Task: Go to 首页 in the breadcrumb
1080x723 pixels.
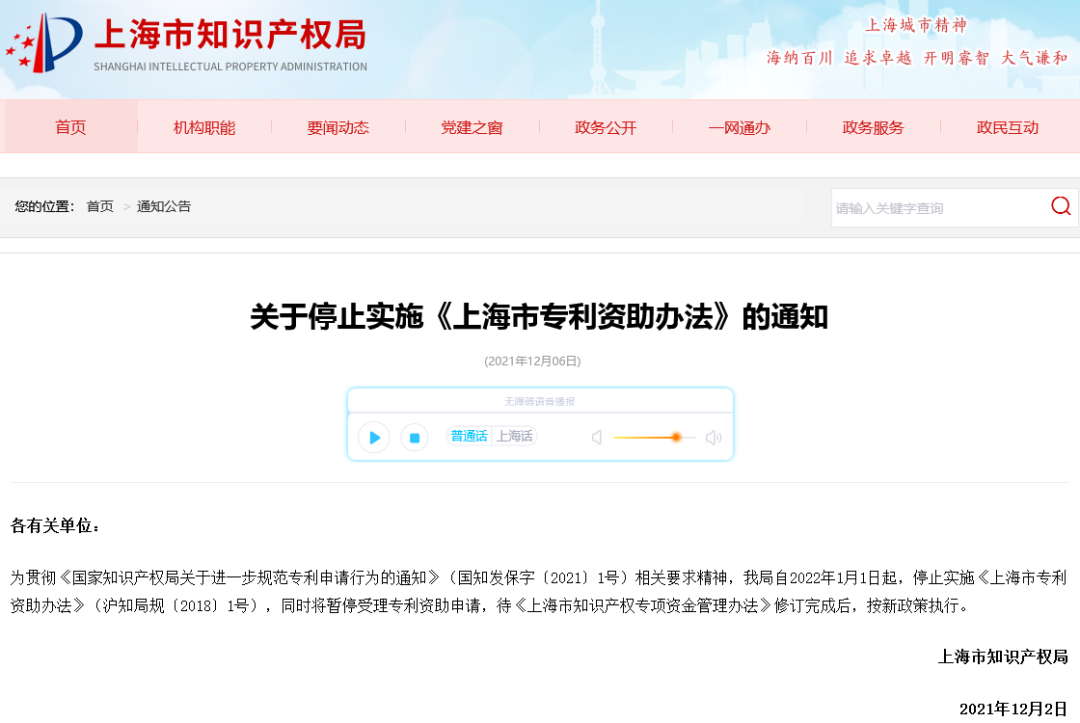Action: tap(100, 206)
